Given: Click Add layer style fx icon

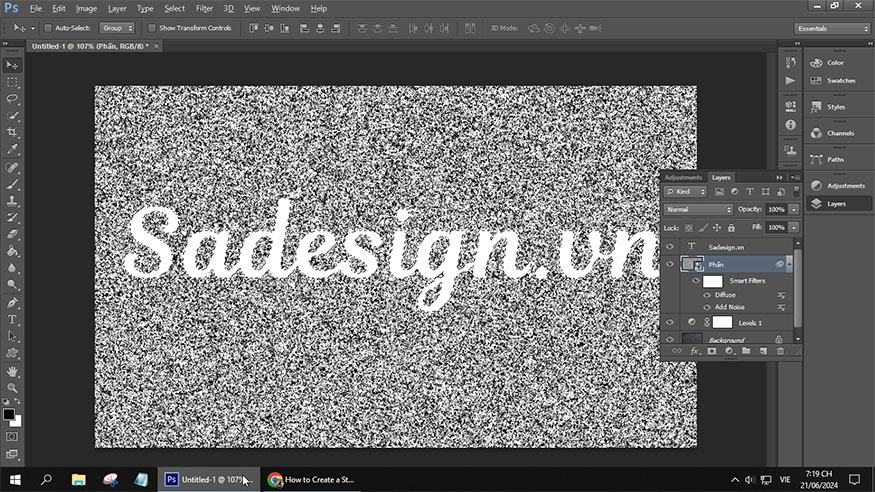Looking at the screenshot, I should click(x=694, y=351).
